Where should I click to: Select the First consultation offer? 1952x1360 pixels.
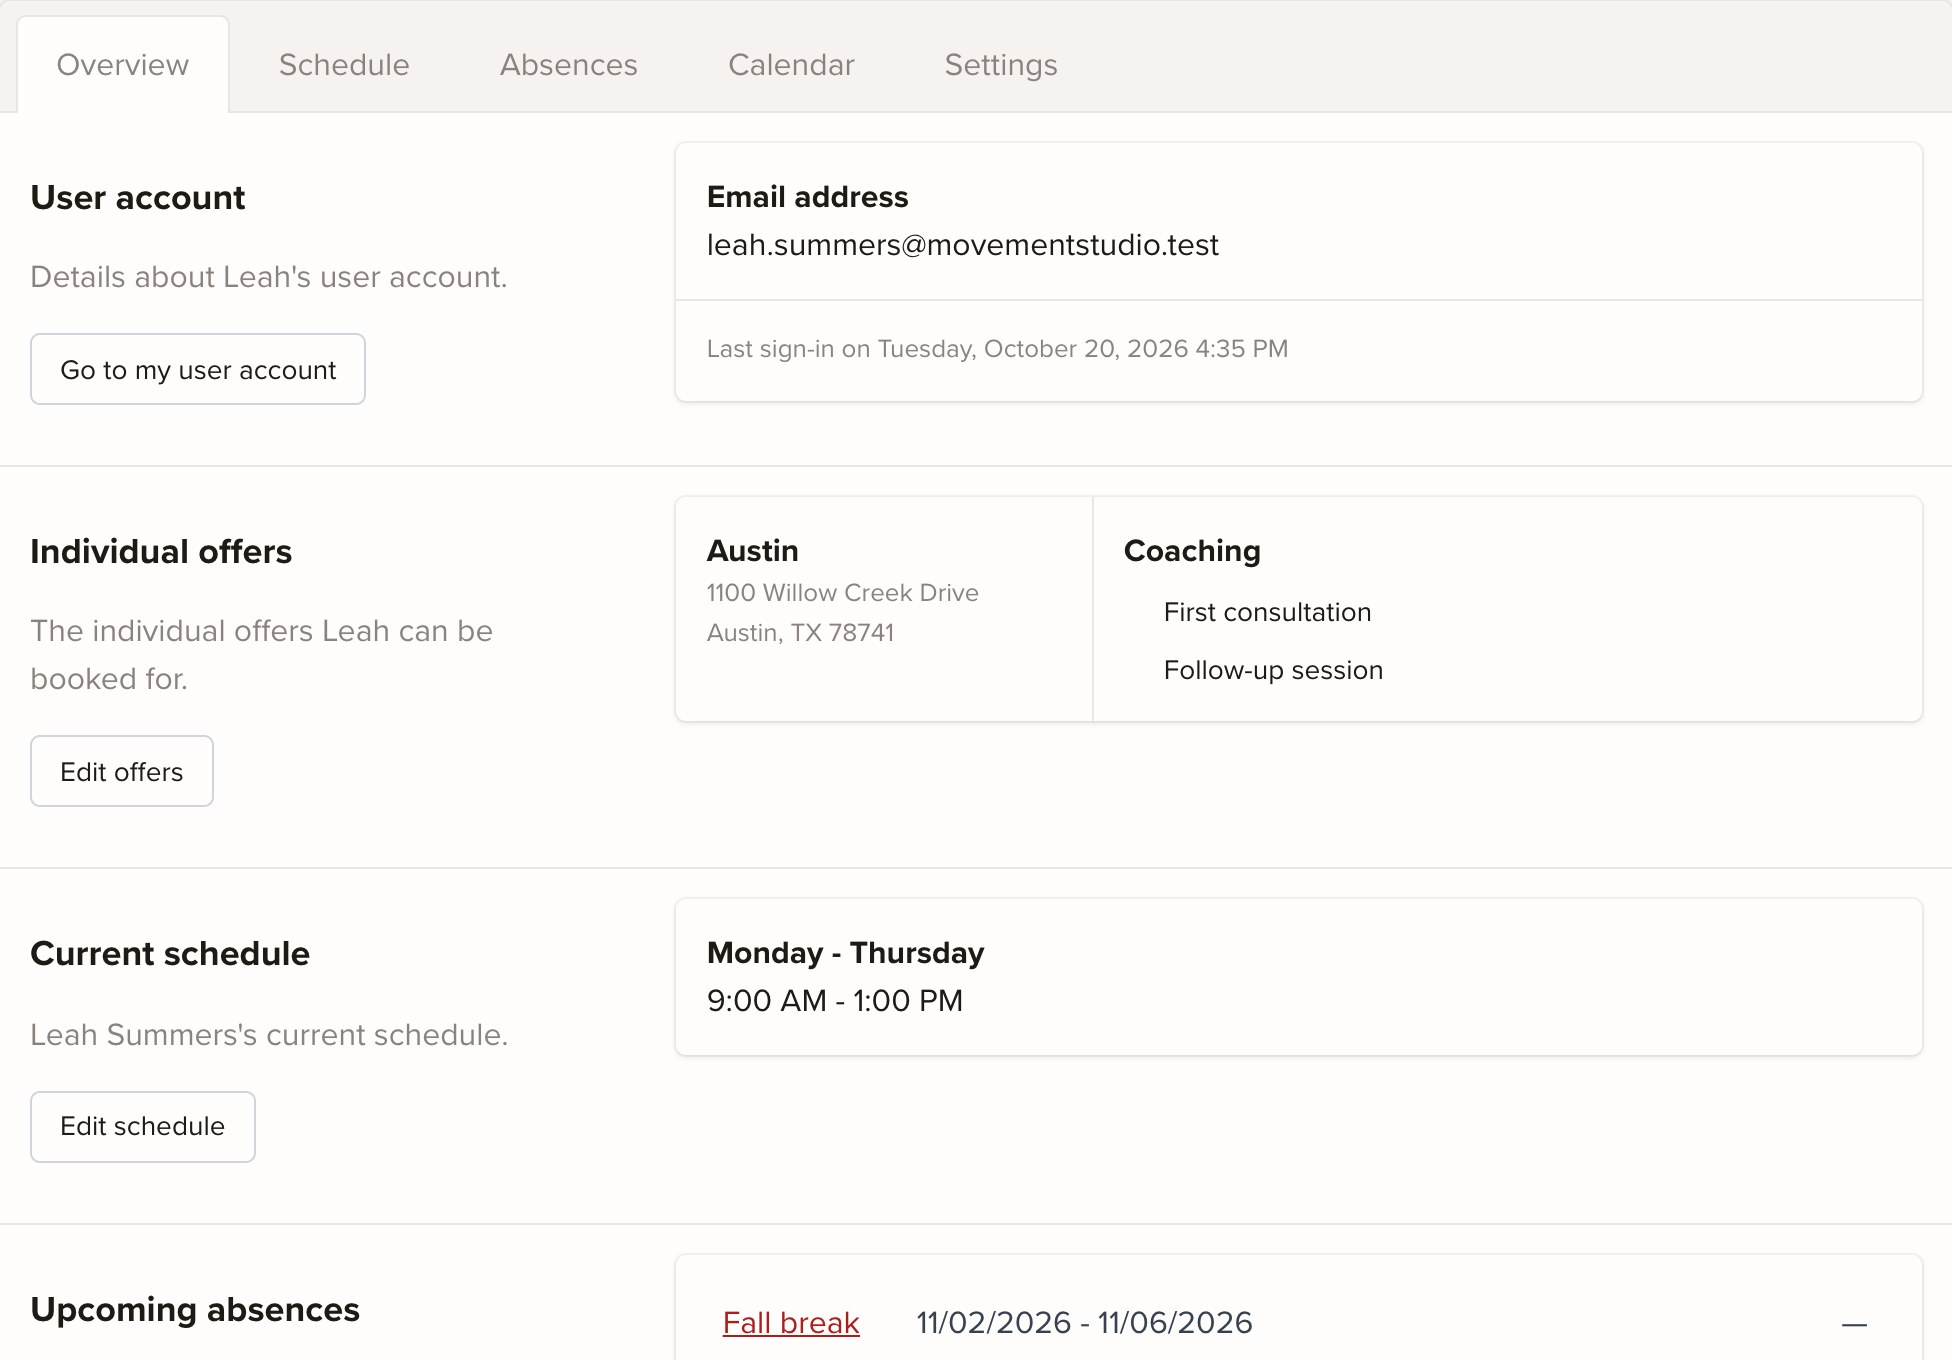(1267, 612)
